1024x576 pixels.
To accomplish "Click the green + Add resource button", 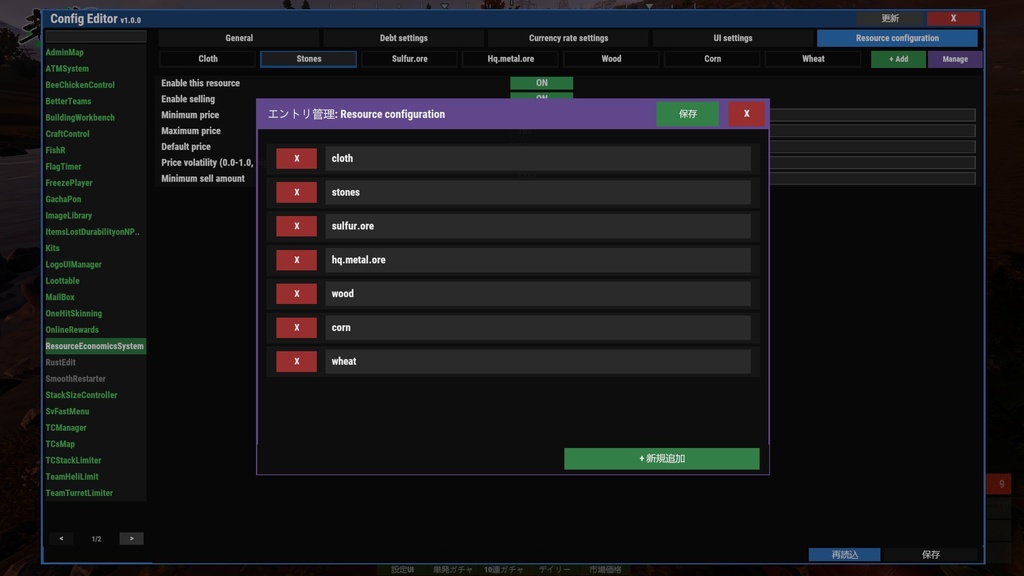I will 897,59.
